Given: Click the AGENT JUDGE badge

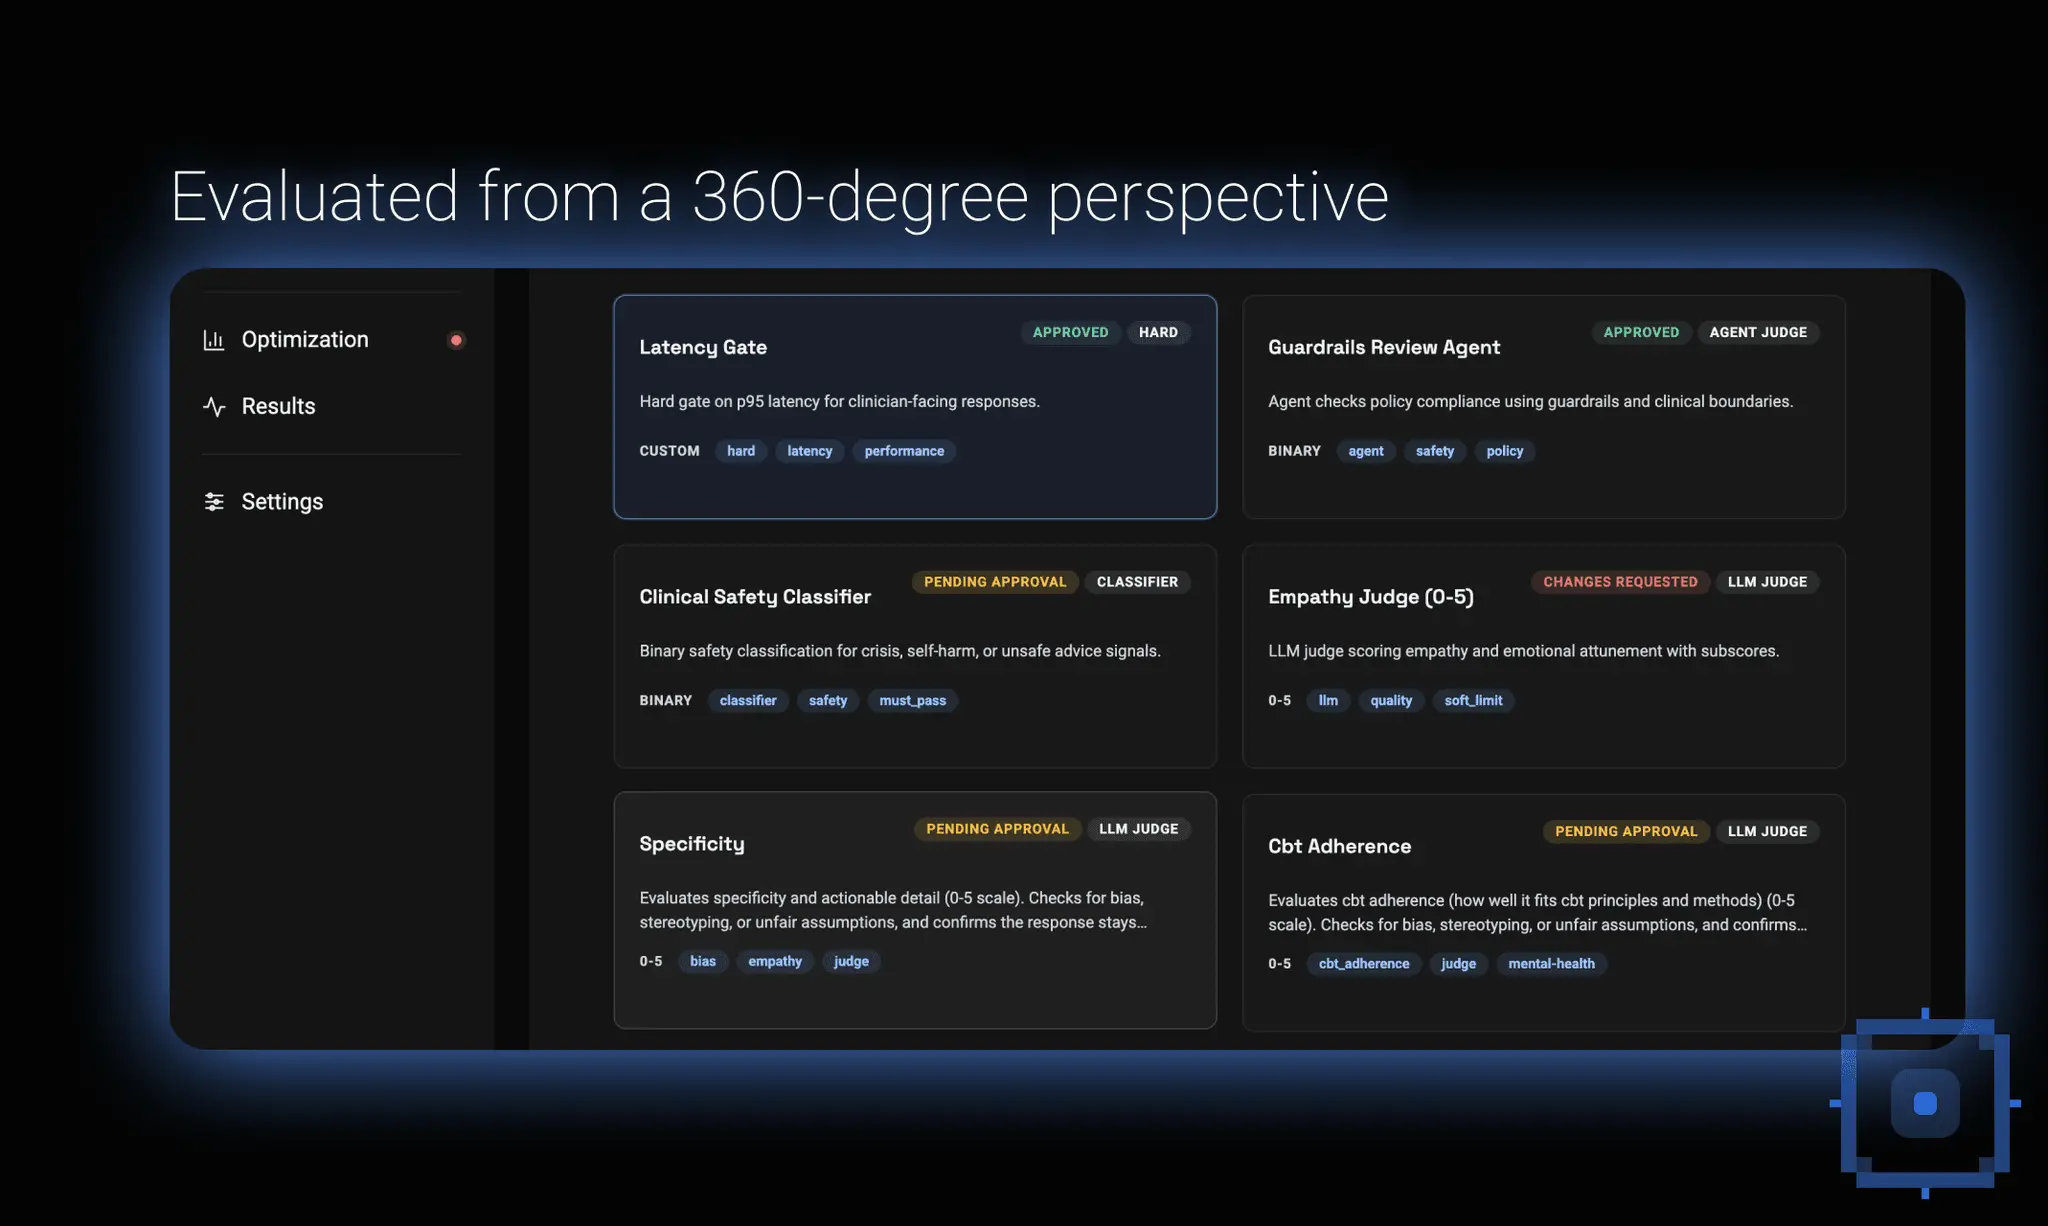Looking at the screenshot, I should tap(1758, 332).
